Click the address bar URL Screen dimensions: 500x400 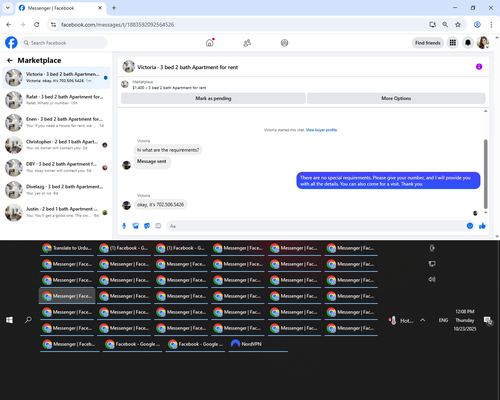pyautogui.click(x=117, y=25)
